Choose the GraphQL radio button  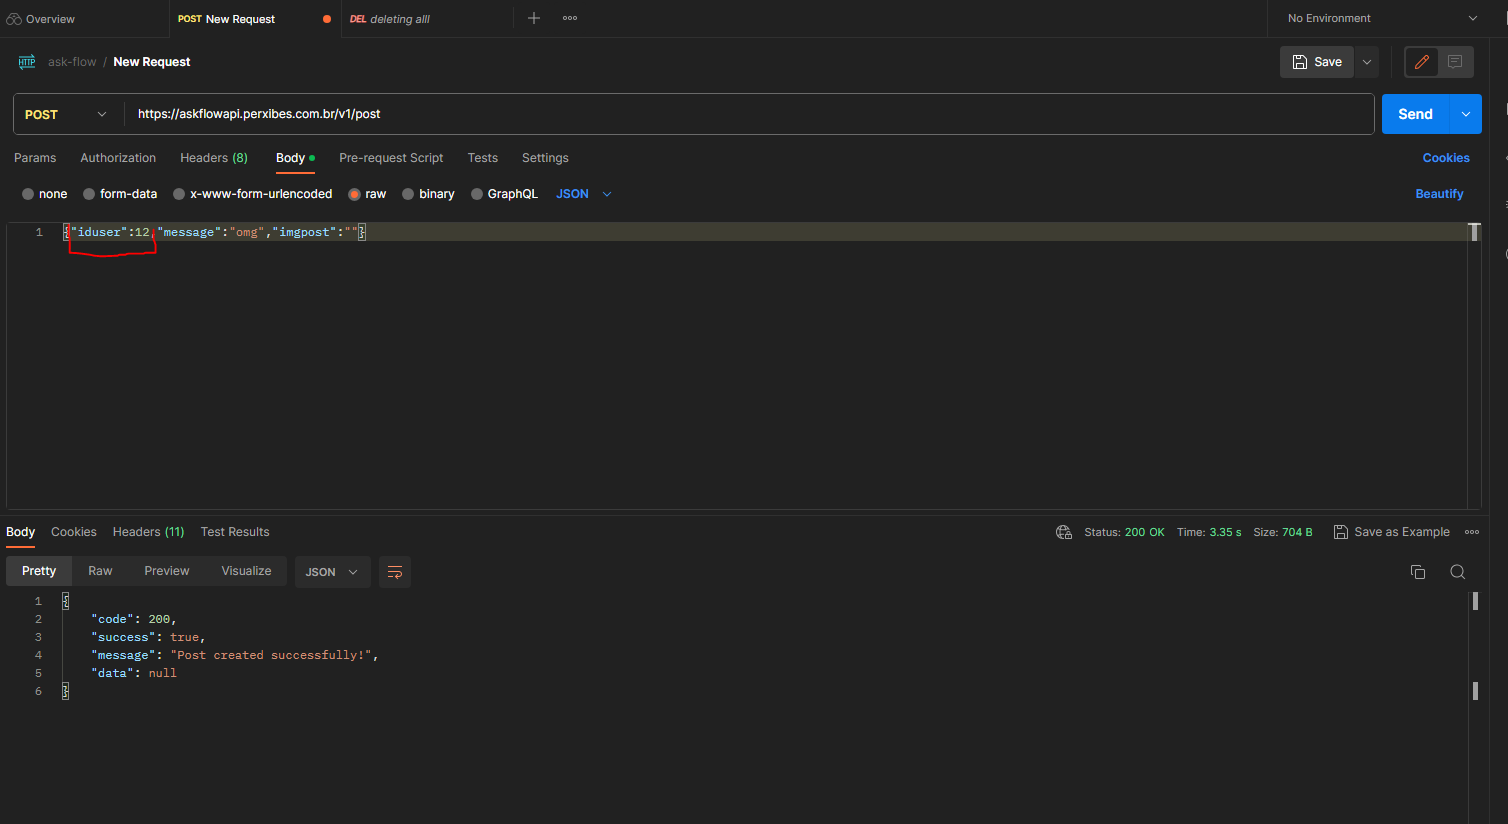477,194
